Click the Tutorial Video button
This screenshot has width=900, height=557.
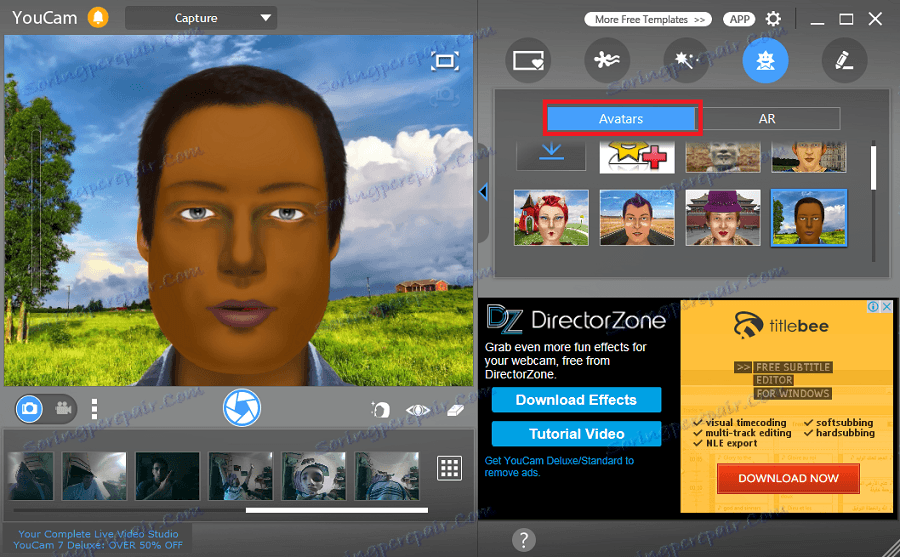tap(576, 434)
